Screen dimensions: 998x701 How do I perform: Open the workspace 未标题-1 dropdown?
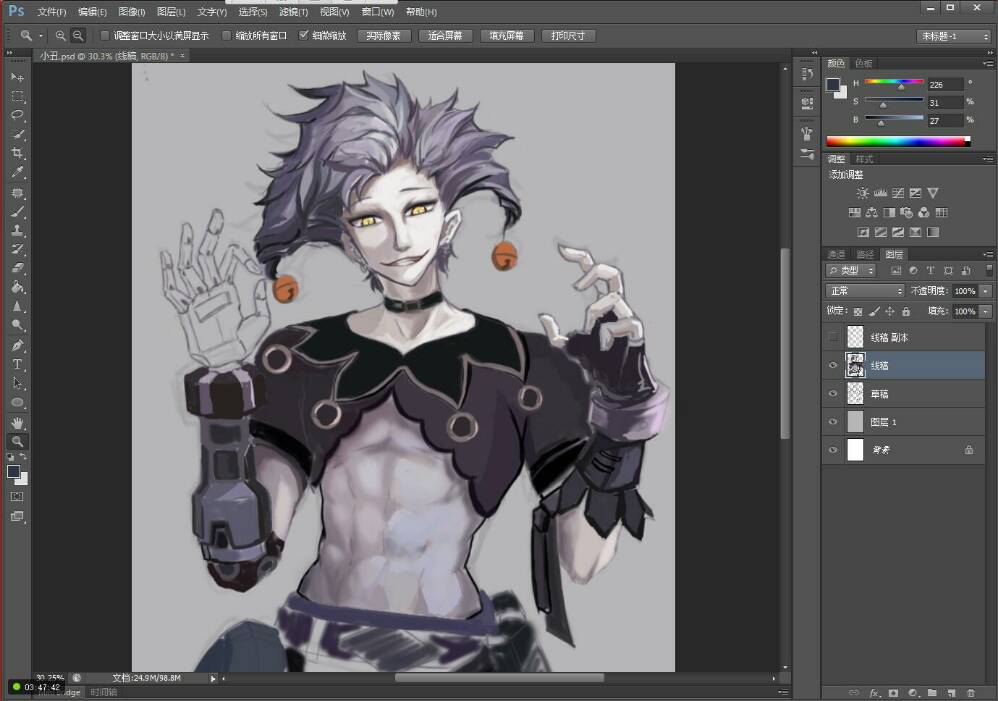pyautogui.click(x=953, y=36)
